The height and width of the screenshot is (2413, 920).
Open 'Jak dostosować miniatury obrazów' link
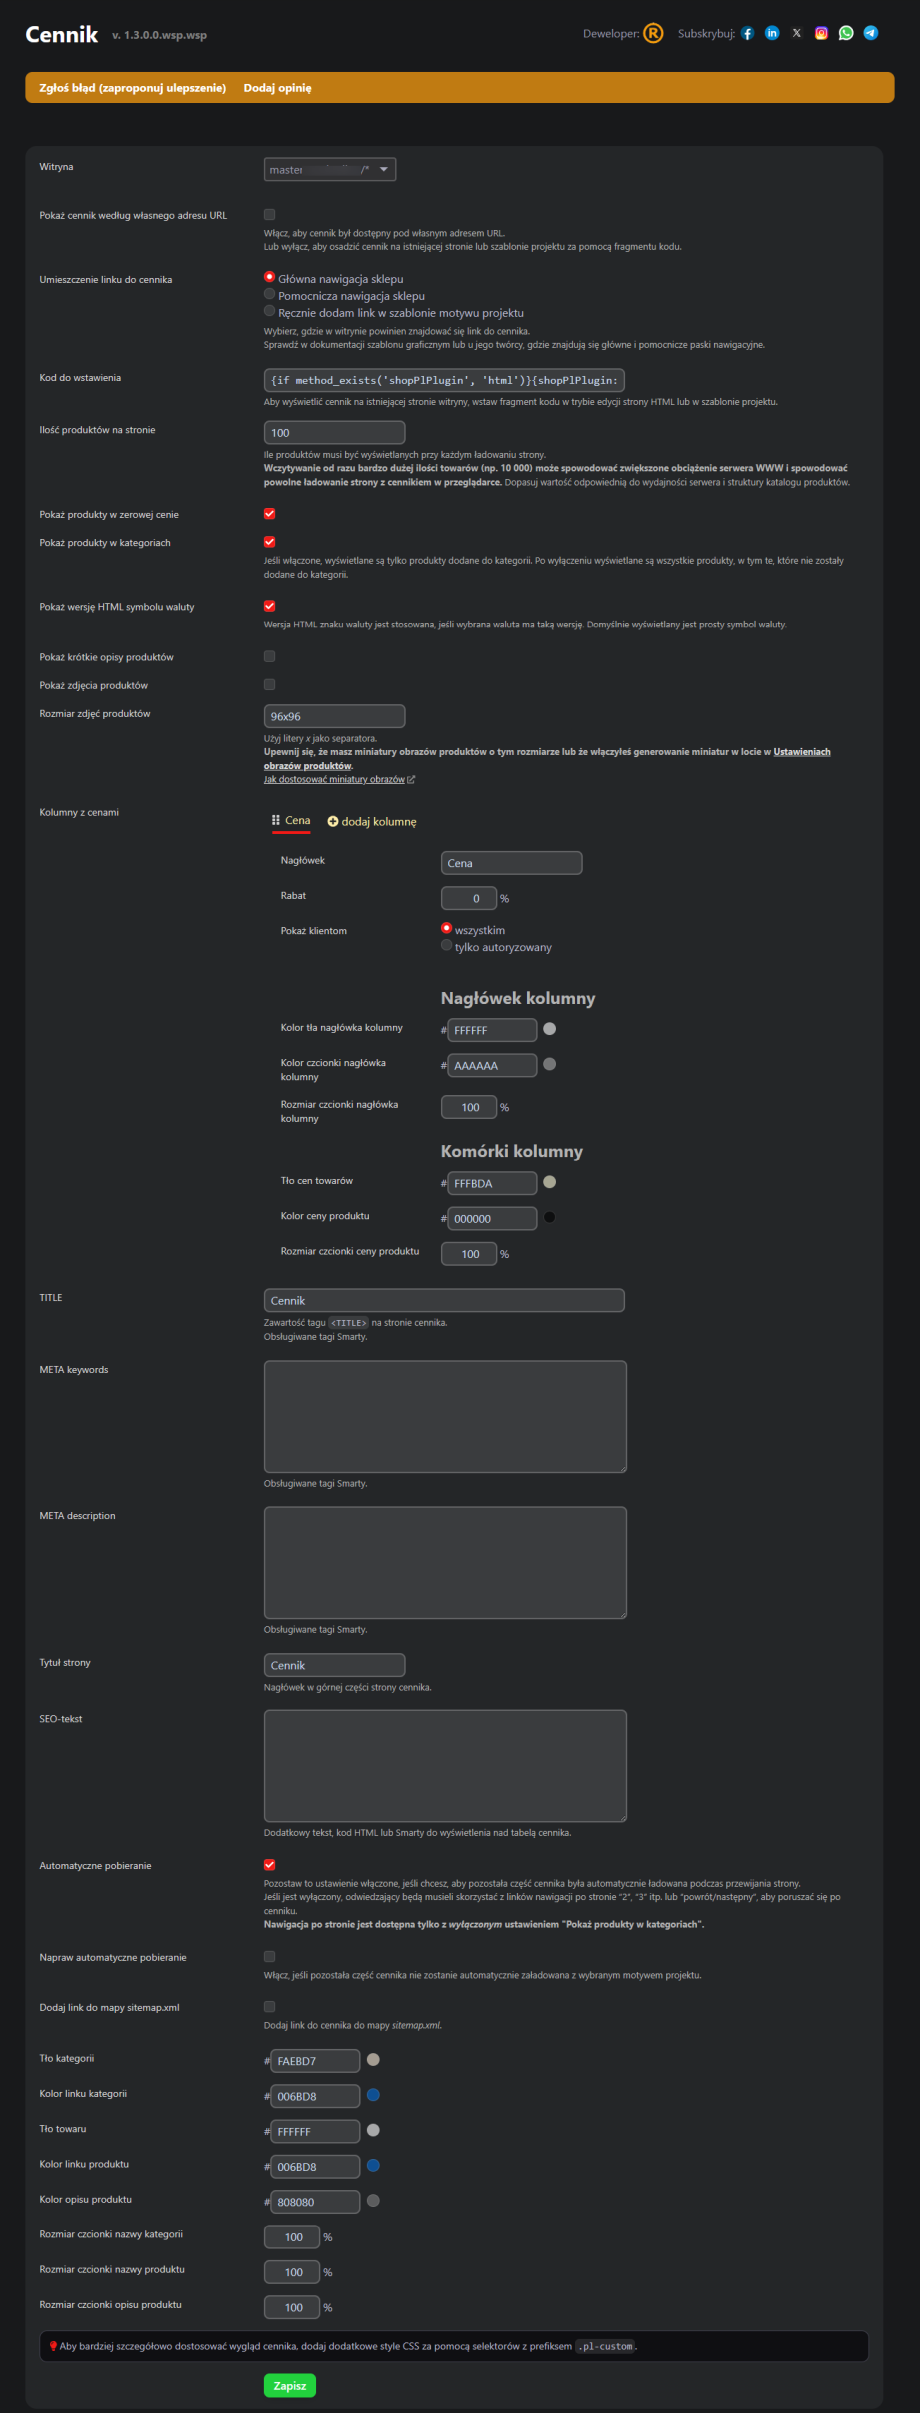click(334, 780)
